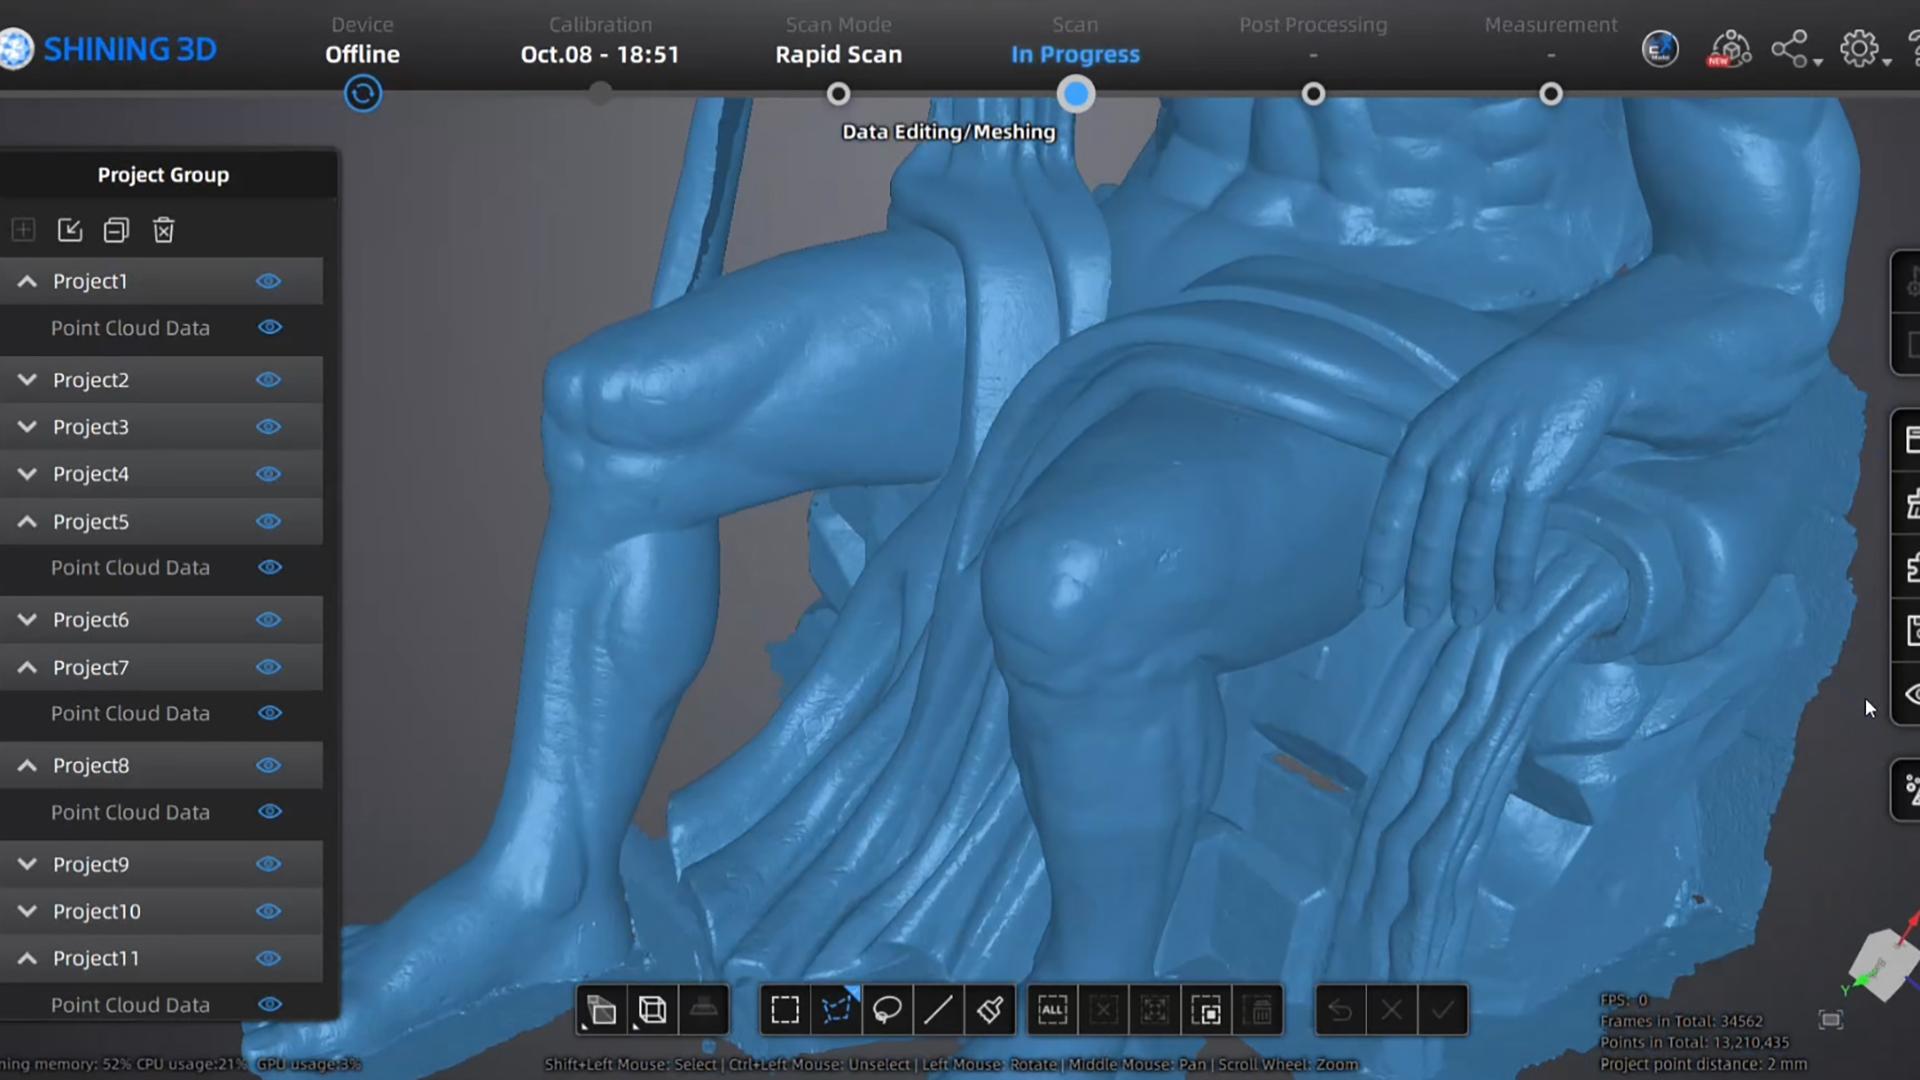The height and width of the screenshot is (1080, 1920).
Task: Select the Project4 row
Action: (x=161, y=474)
